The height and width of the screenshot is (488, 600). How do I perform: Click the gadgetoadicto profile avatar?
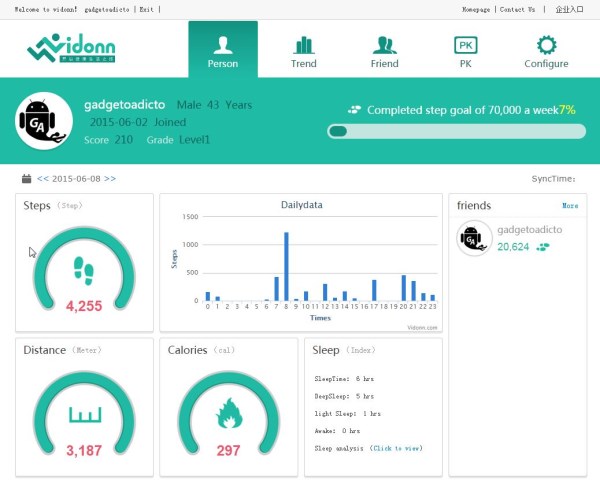point(44,121)
